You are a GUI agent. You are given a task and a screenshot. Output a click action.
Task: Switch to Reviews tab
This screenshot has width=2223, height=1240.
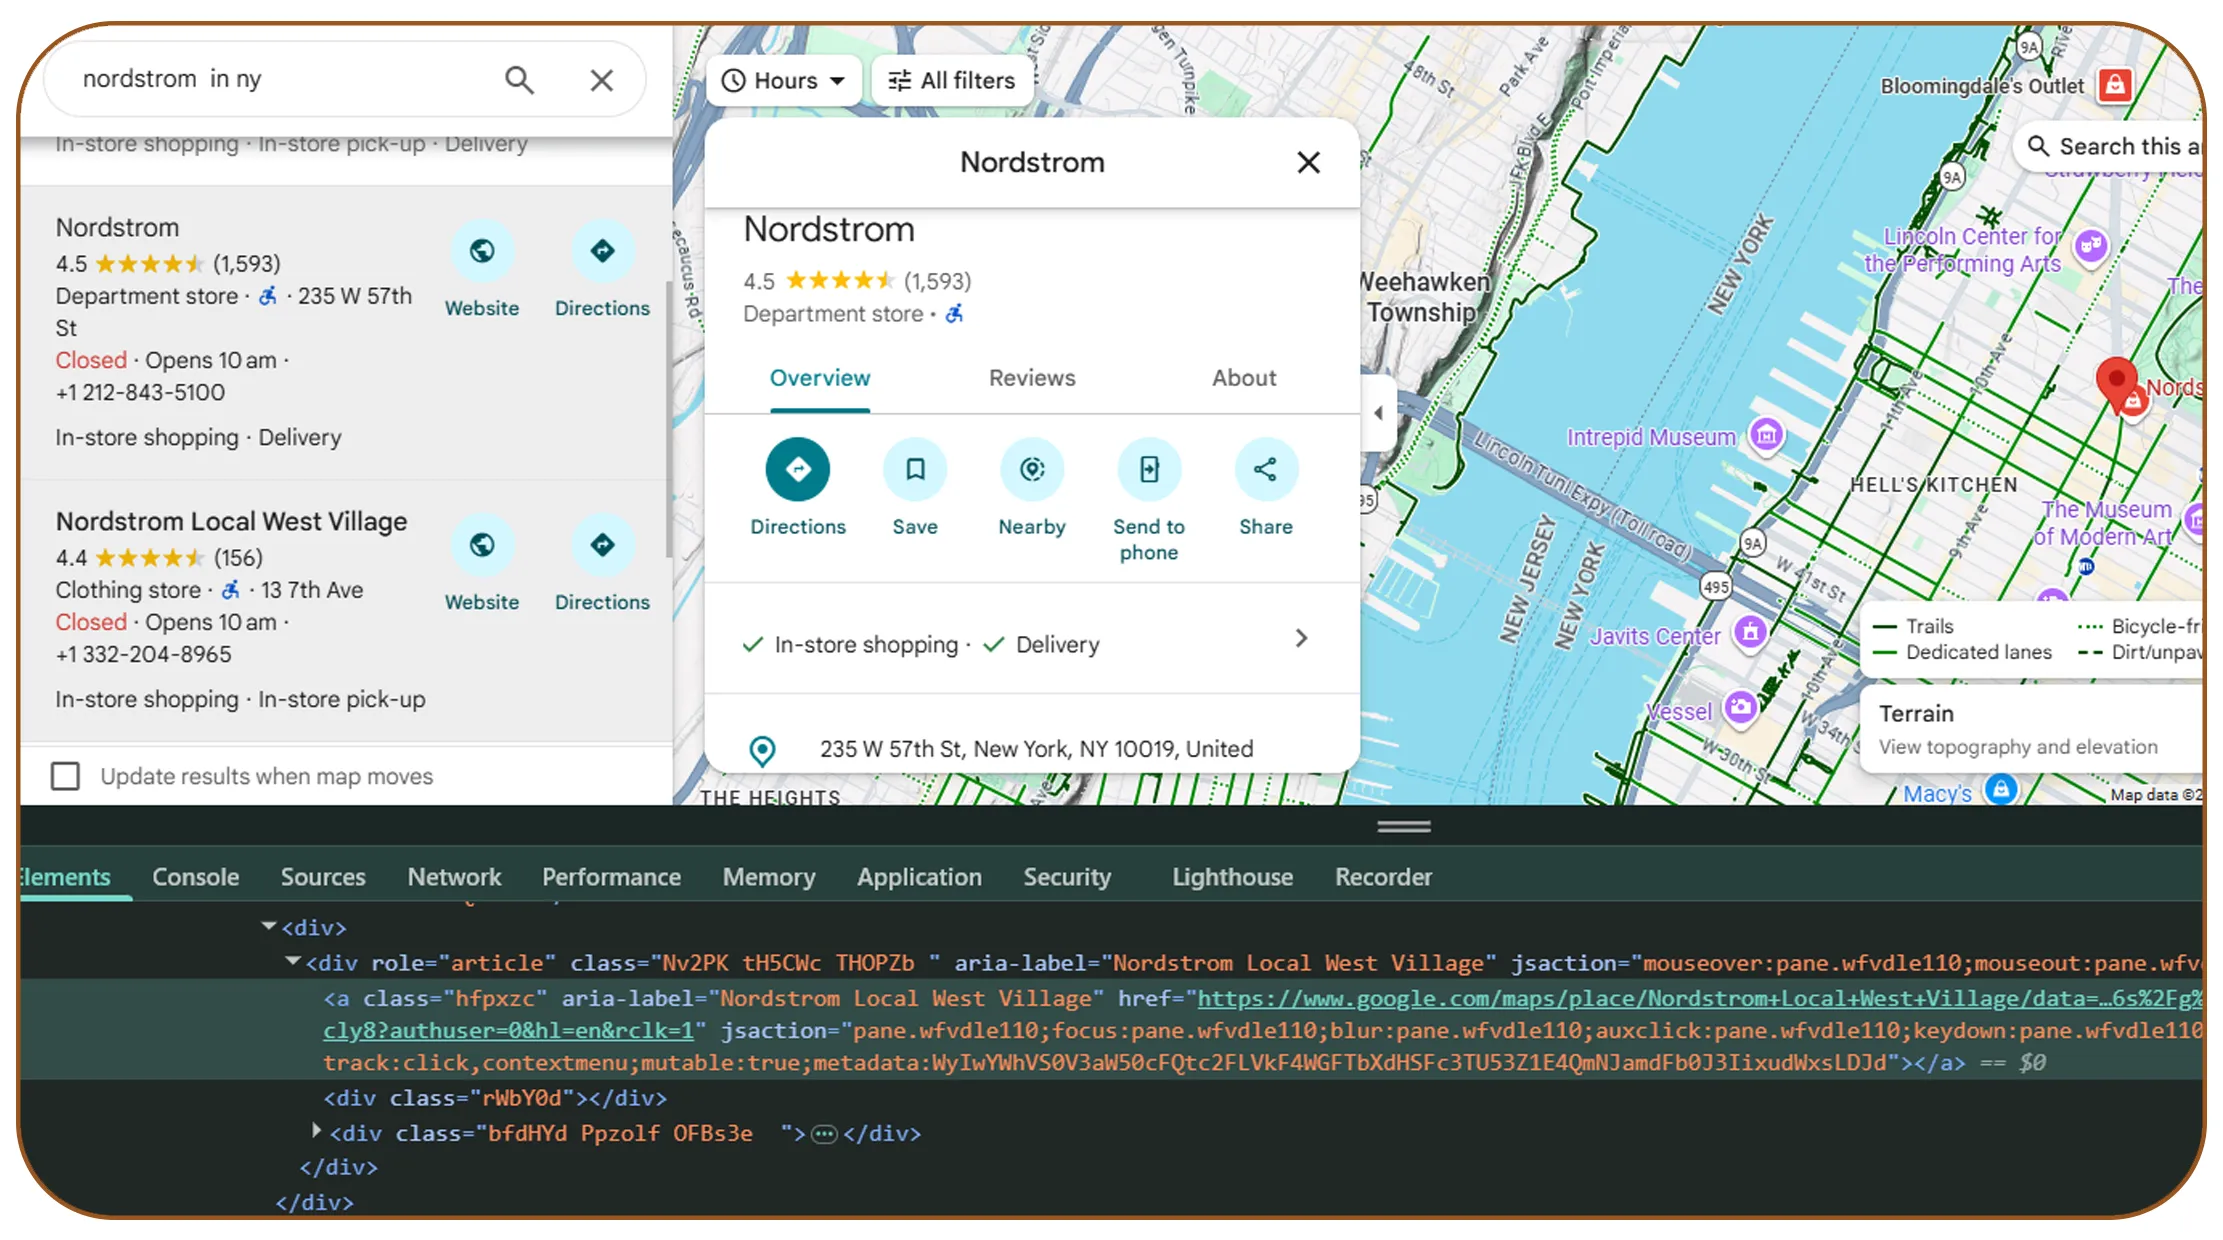coord(1032,378)
